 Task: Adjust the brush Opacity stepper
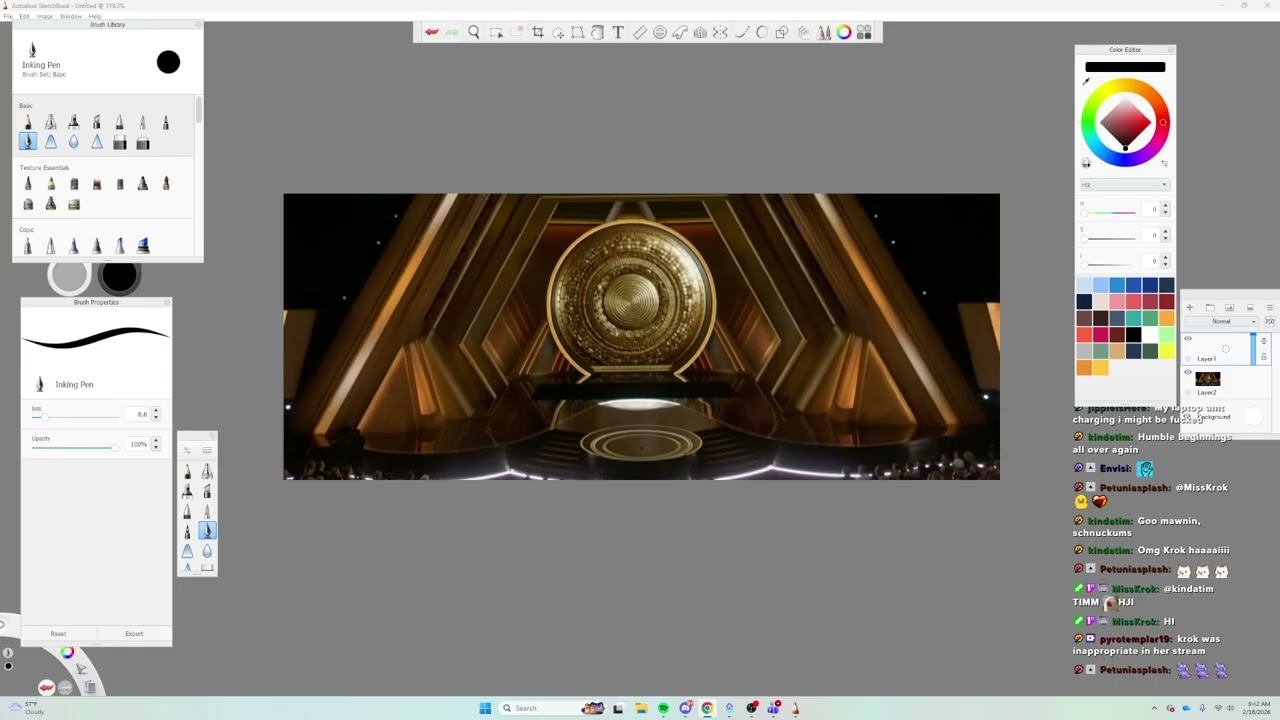coord(155,444)
